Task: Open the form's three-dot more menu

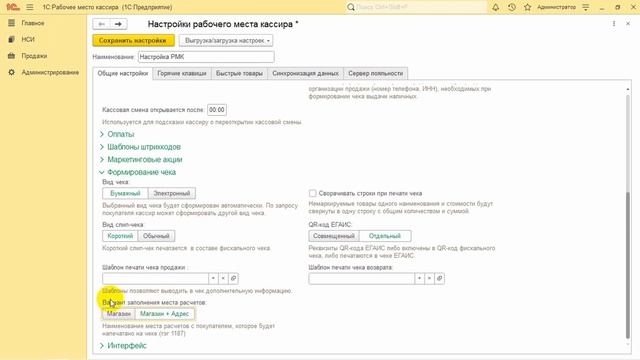Action: (x=614, y=24)
